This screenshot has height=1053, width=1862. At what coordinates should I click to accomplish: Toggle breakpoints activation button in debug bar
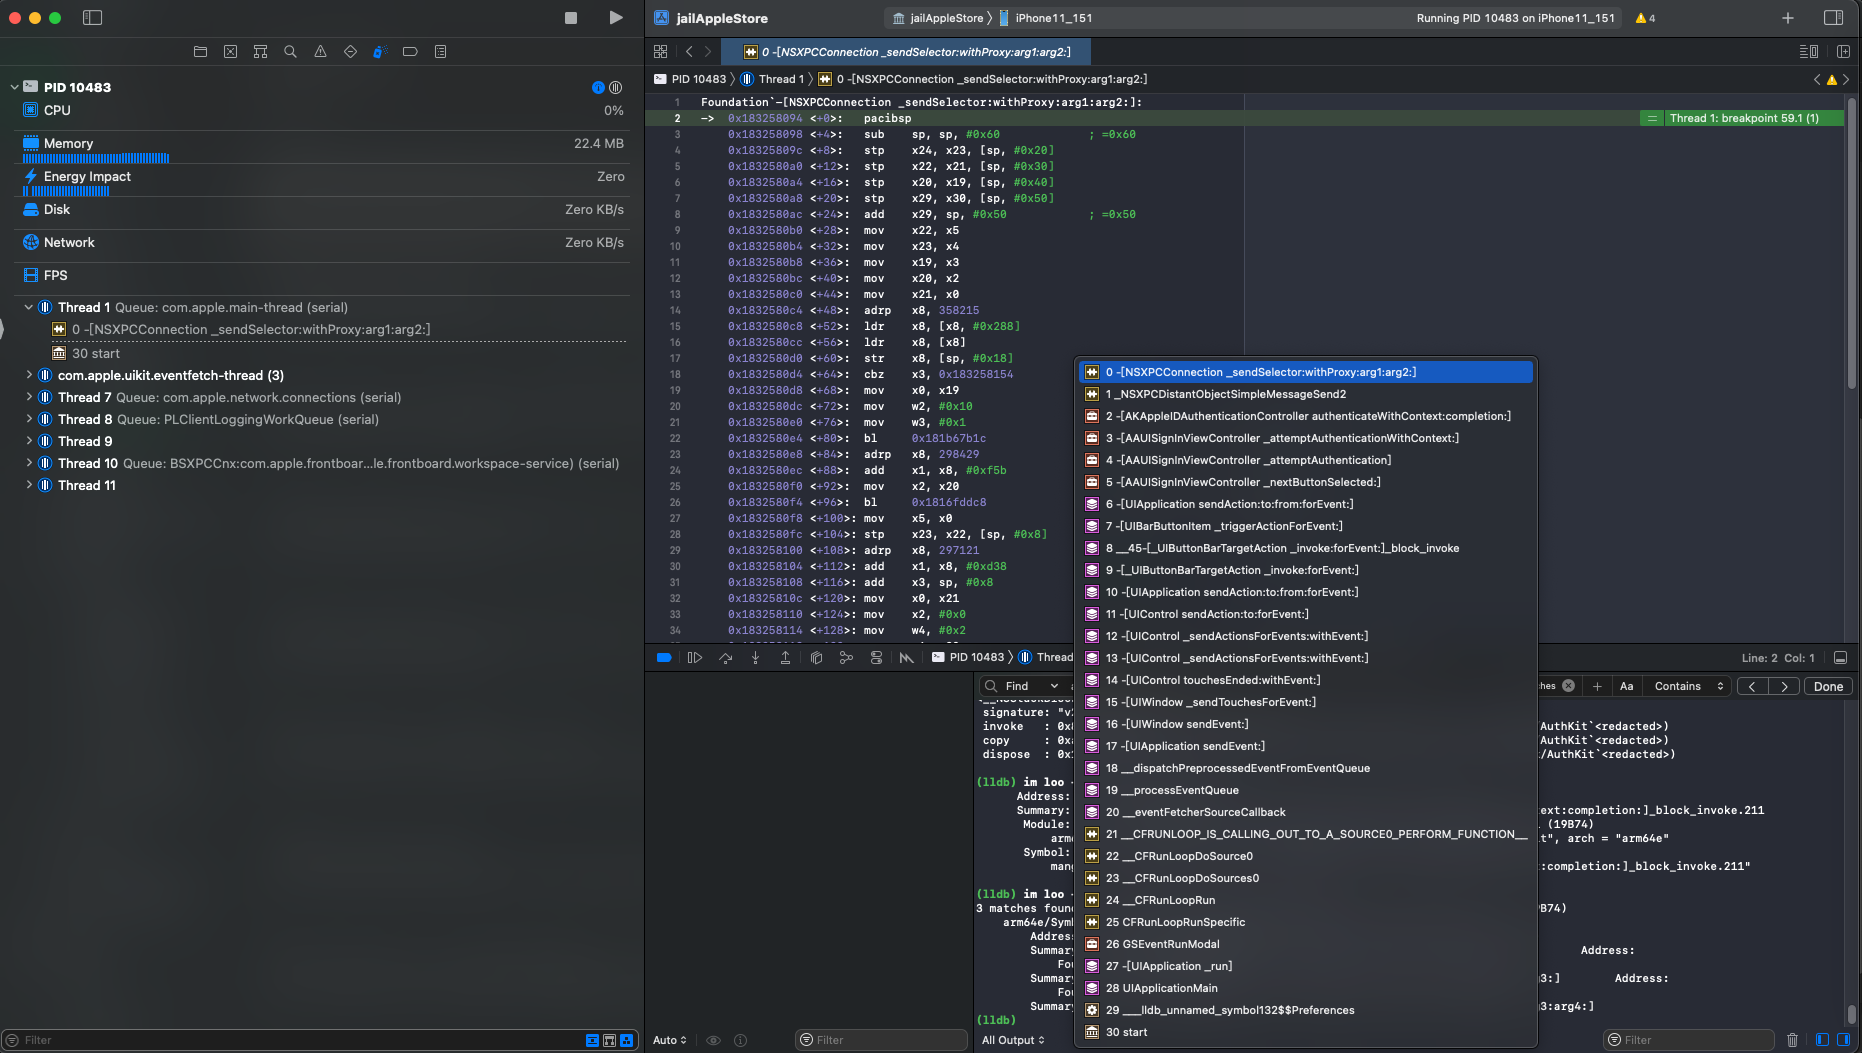[664, 657]
